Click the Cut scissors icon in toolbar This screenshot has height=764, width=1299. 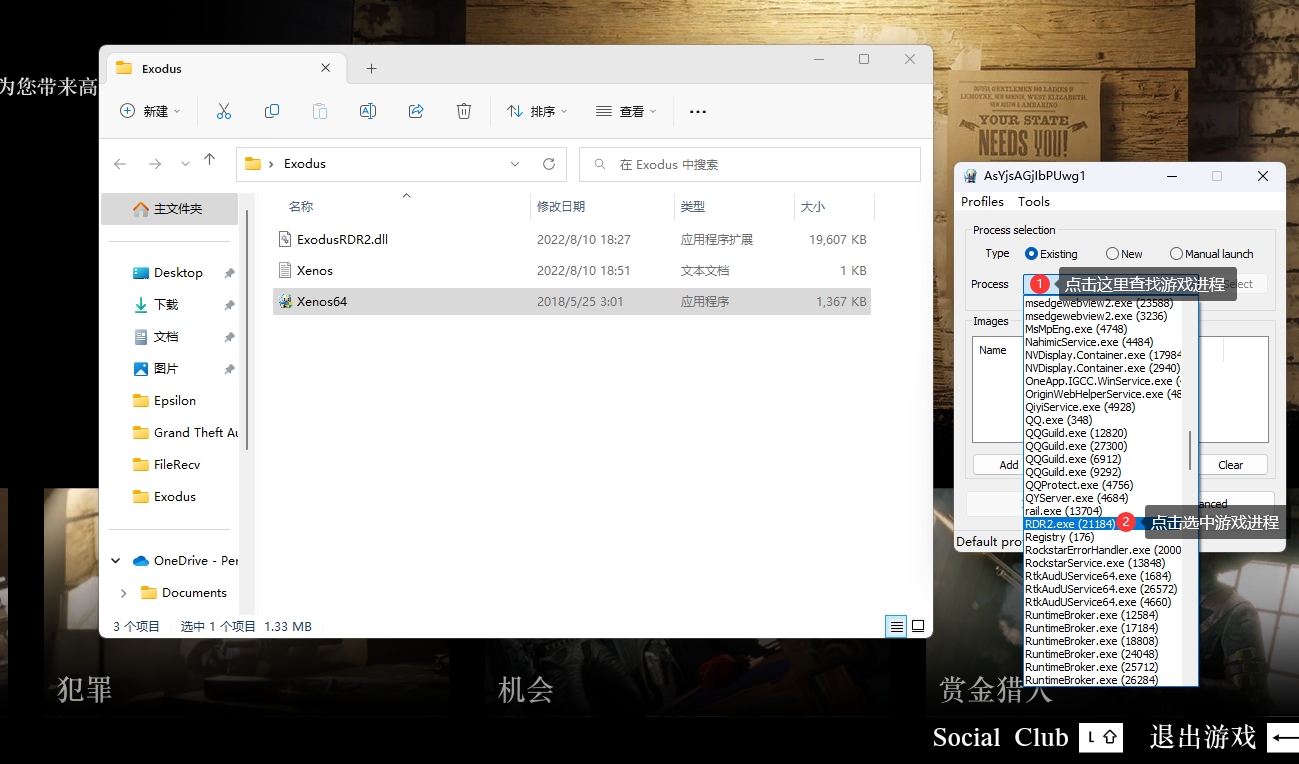(224, 111)
